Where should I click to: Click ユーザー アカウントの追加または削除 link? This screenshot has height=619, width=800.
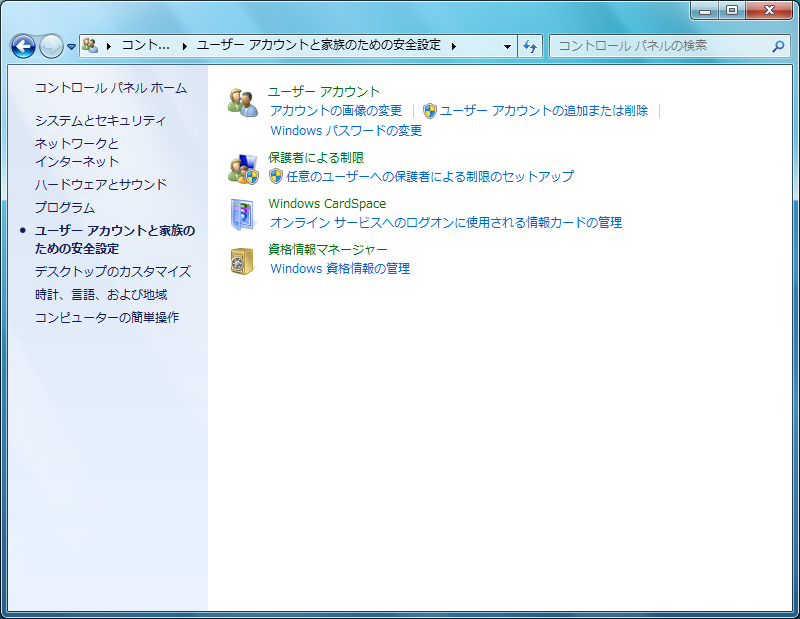point(544,111)
